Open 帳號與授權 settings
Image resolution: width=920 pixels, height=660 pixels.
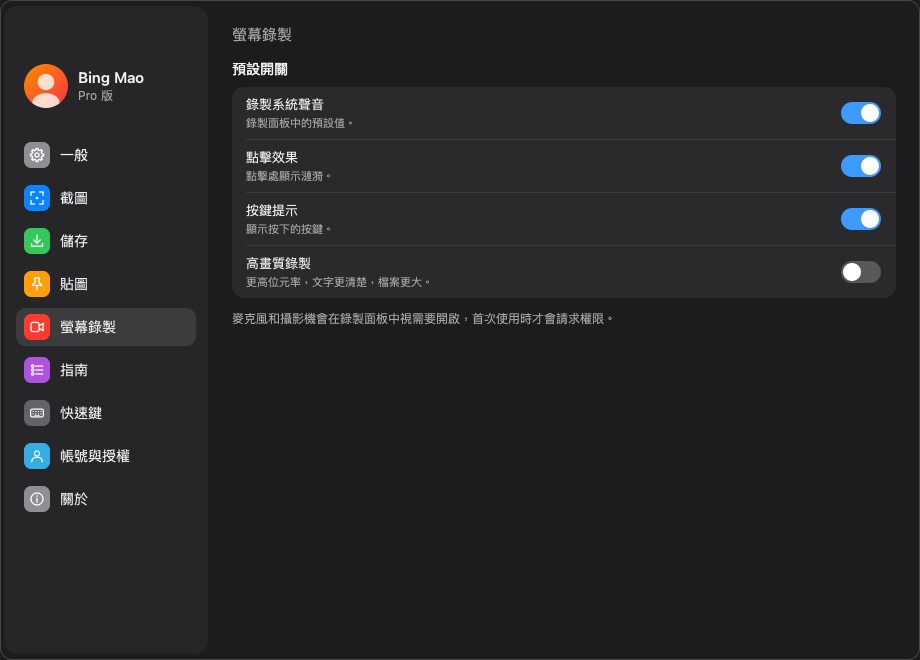106,456
